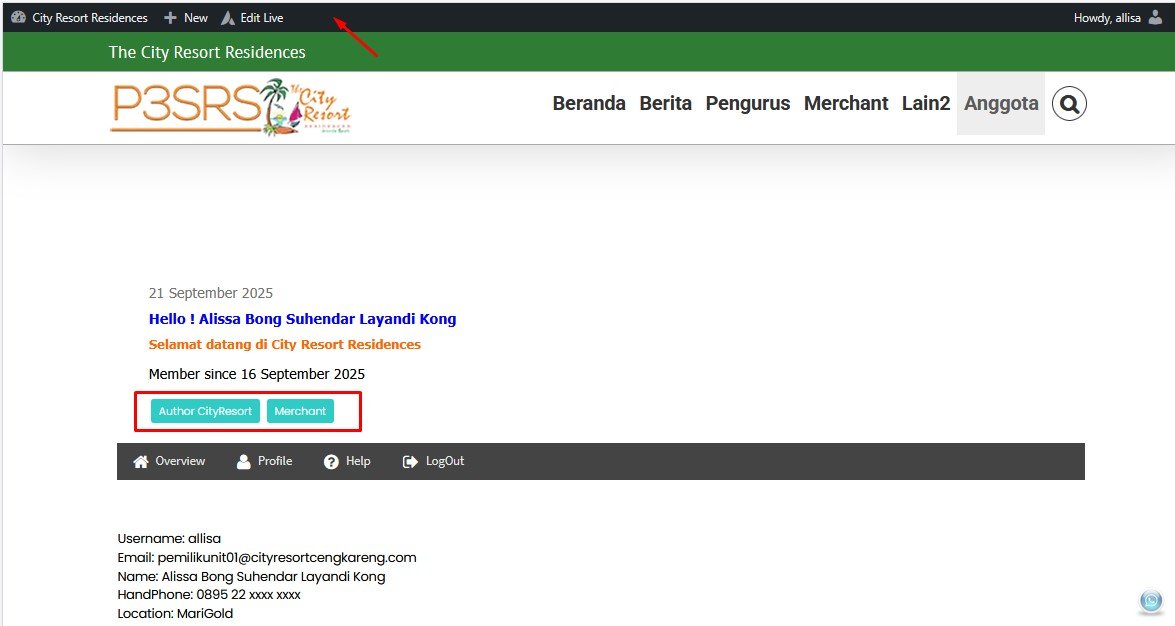Go to the Berita menu item
This screenshot has height=626, width=1175.
(665, 104)
